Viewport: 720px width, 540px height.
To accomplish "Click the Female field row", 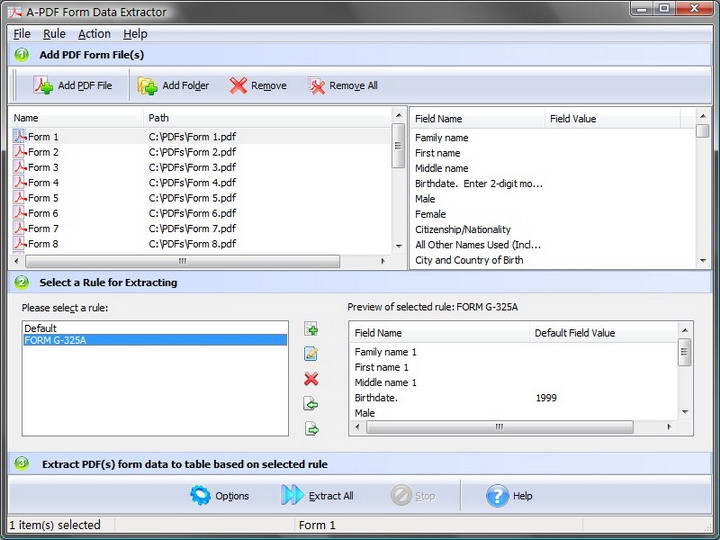I will pos(553,214).
